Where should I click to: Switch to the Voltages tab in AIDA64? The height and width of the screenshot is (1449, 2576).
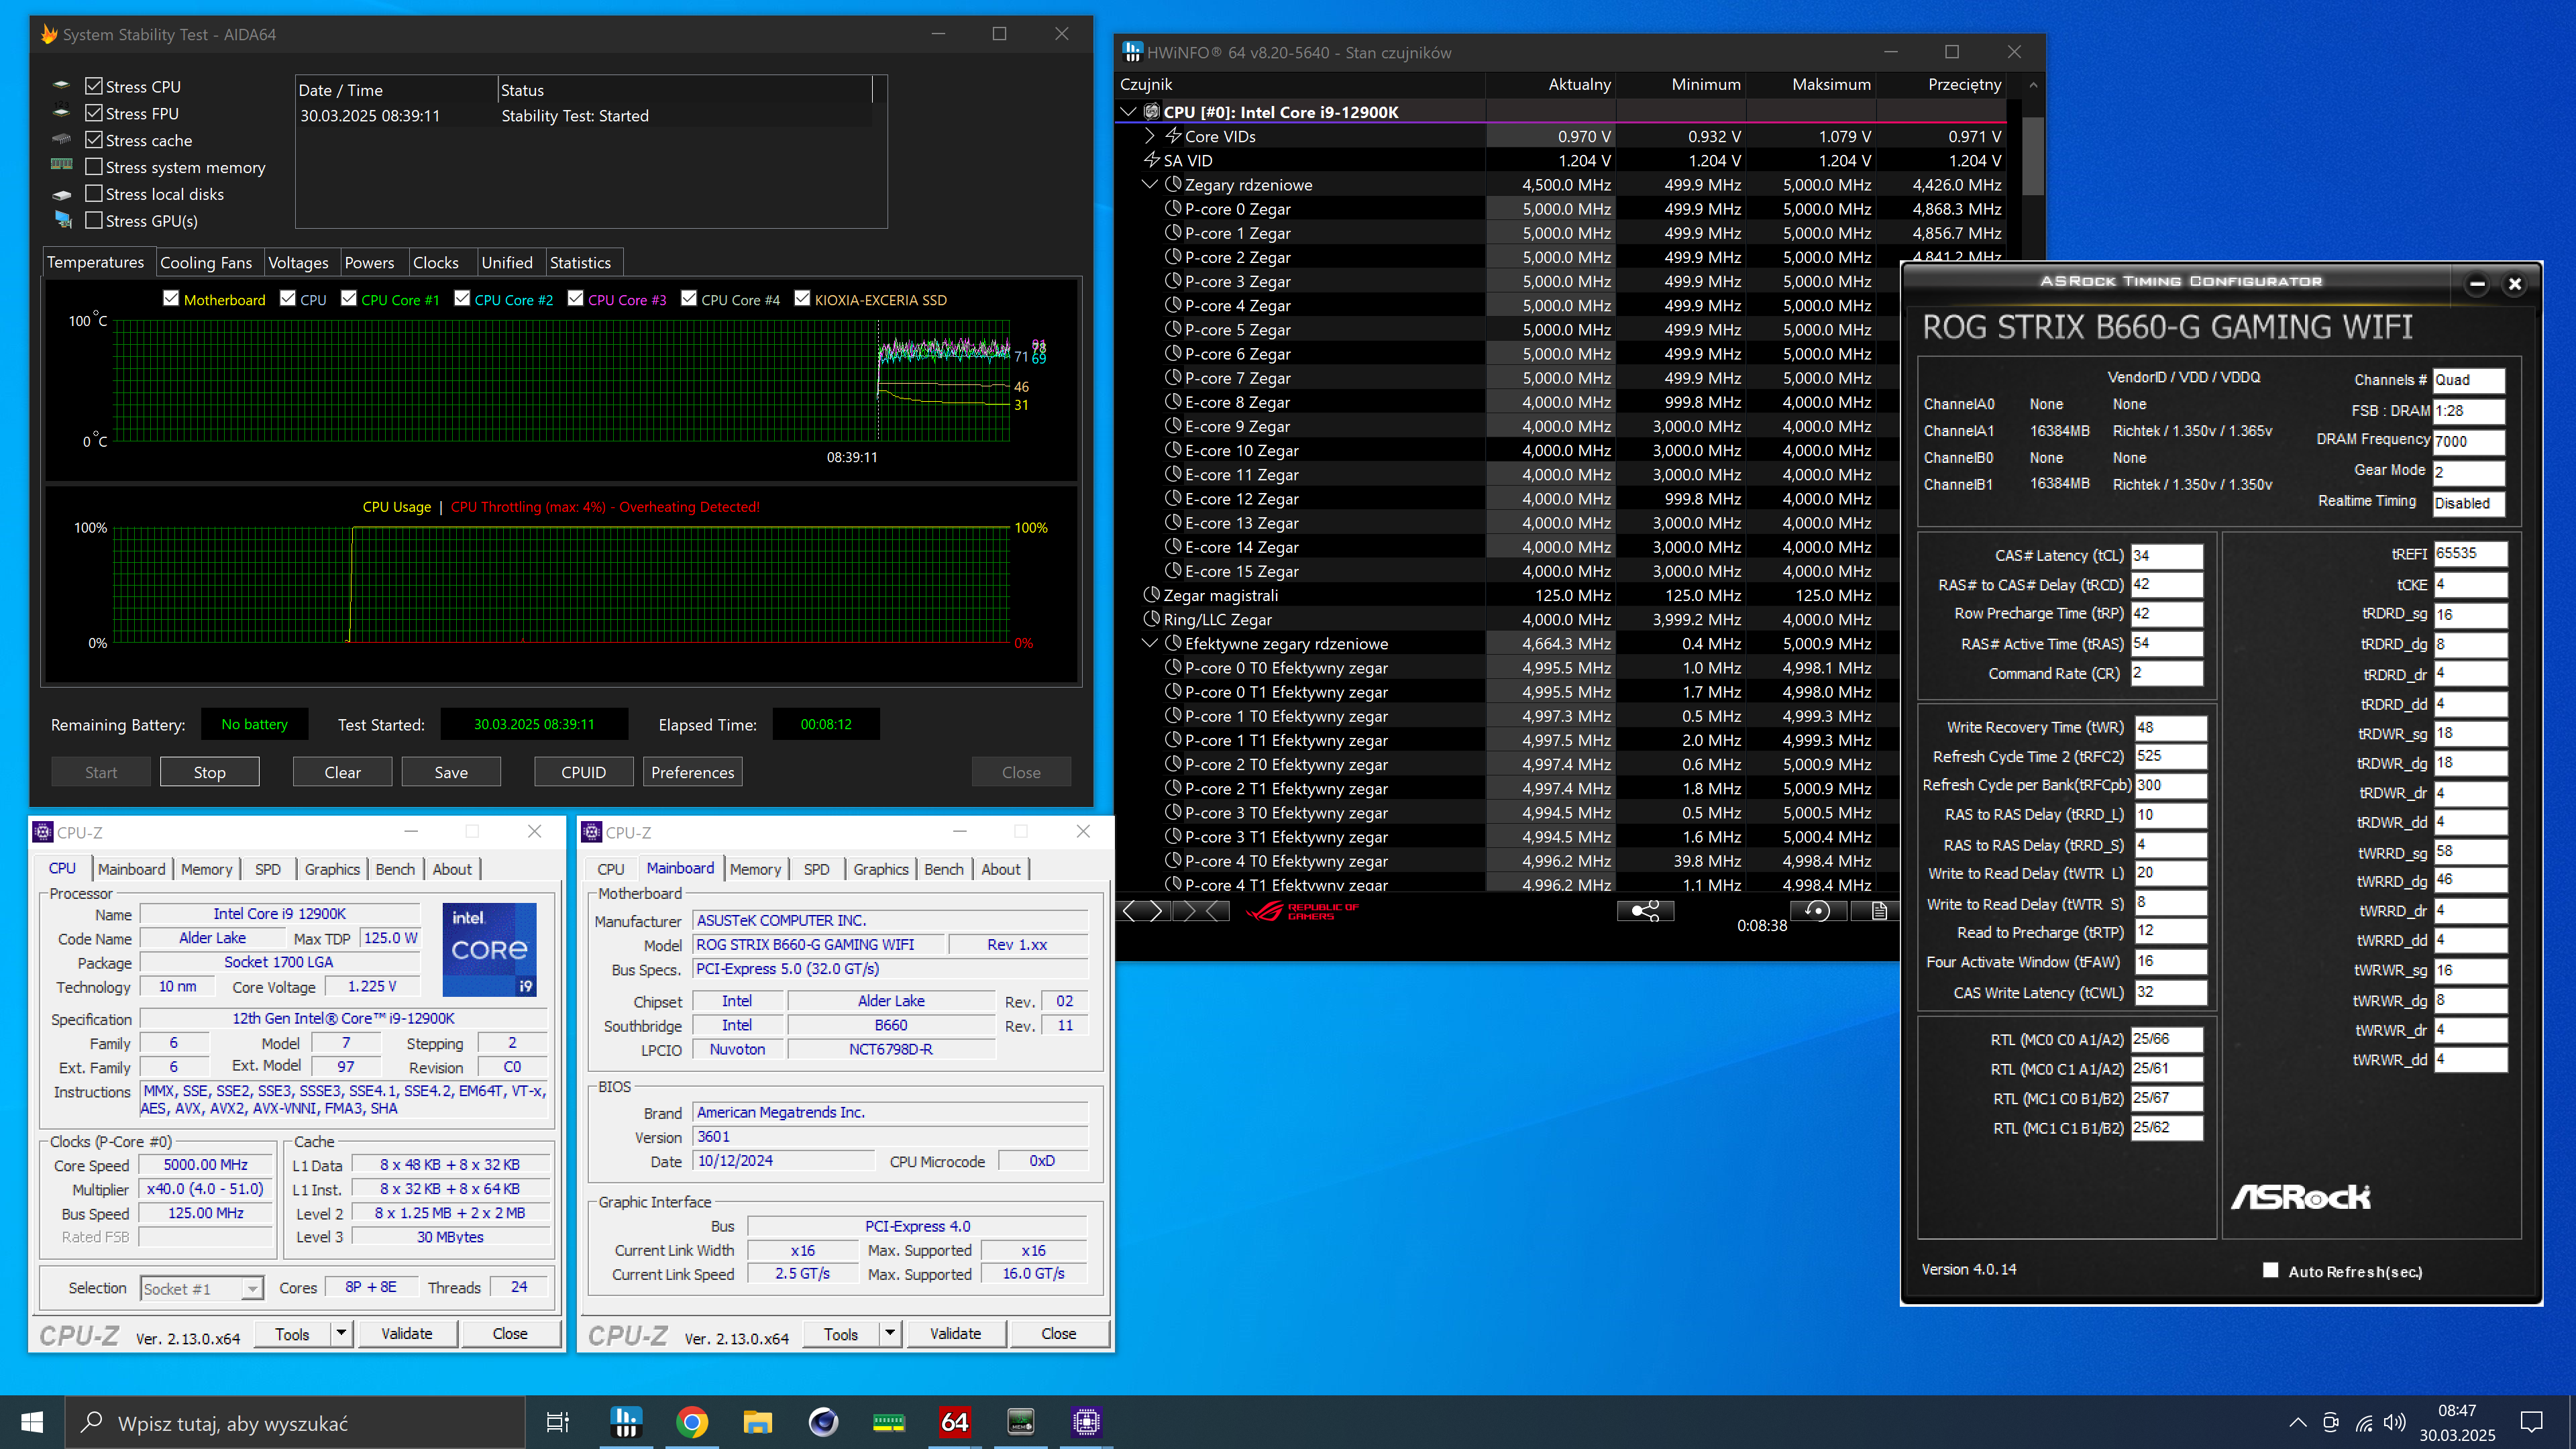(298, 262)
